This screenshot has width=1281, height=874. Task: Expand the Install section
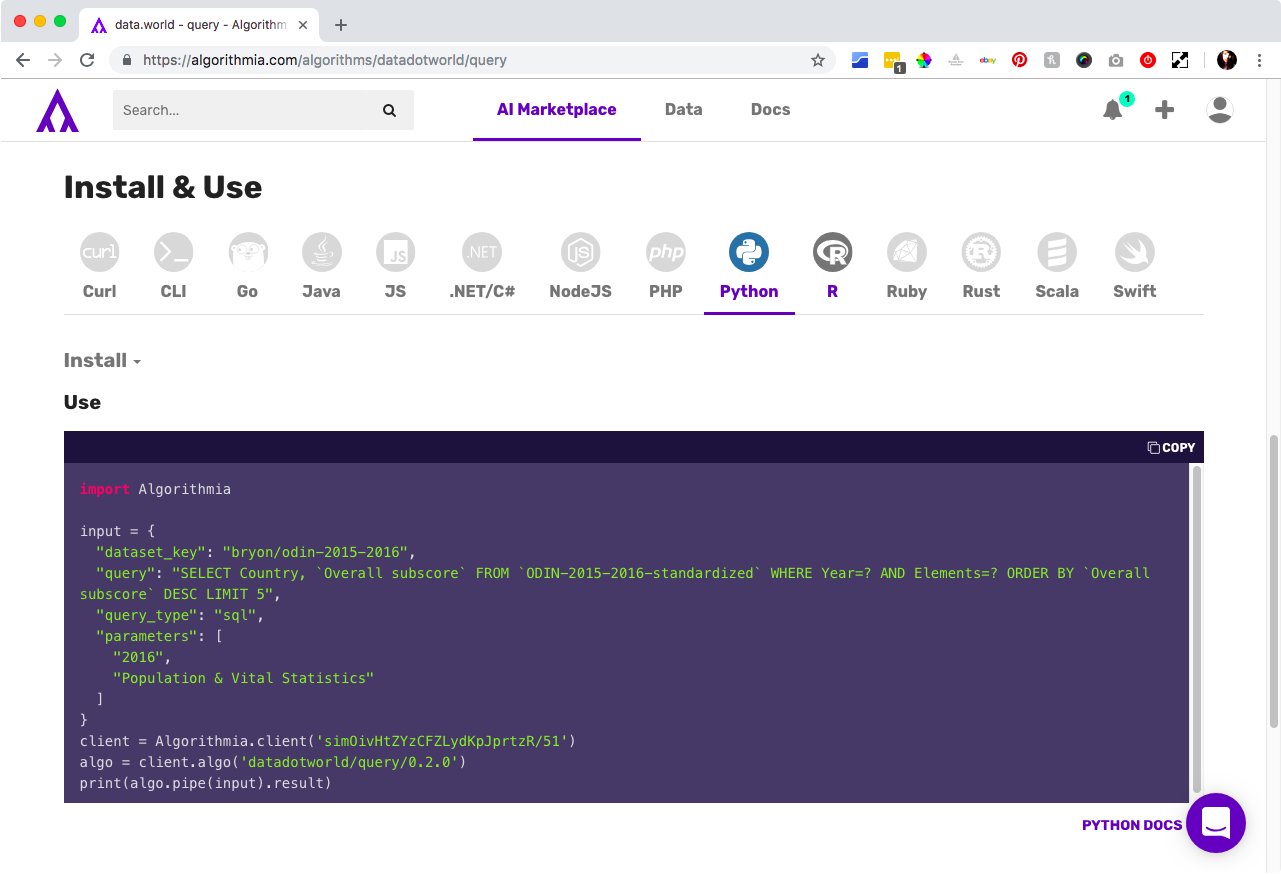(102, 361)
